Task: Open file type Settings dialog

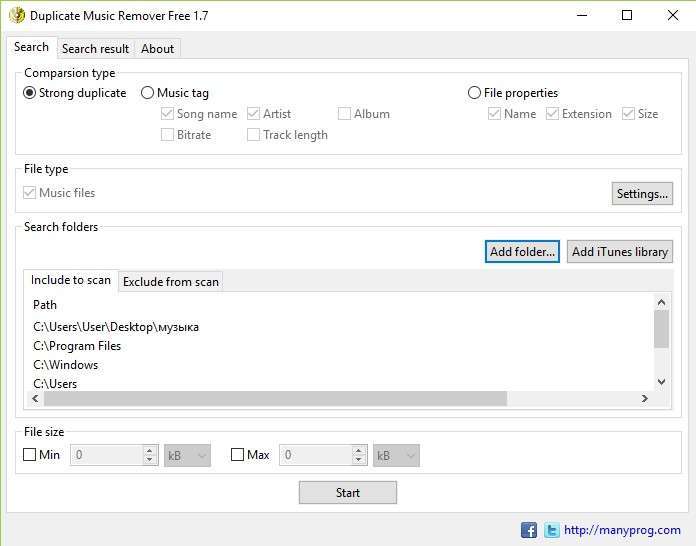Action: tap(642, 194)
